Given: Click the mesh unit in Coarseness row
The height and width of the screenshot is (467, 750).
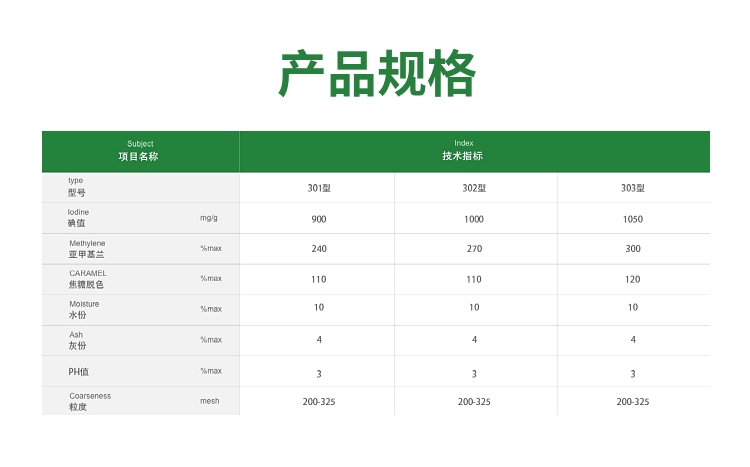Looking at the screenshot, I should point(209,401).
